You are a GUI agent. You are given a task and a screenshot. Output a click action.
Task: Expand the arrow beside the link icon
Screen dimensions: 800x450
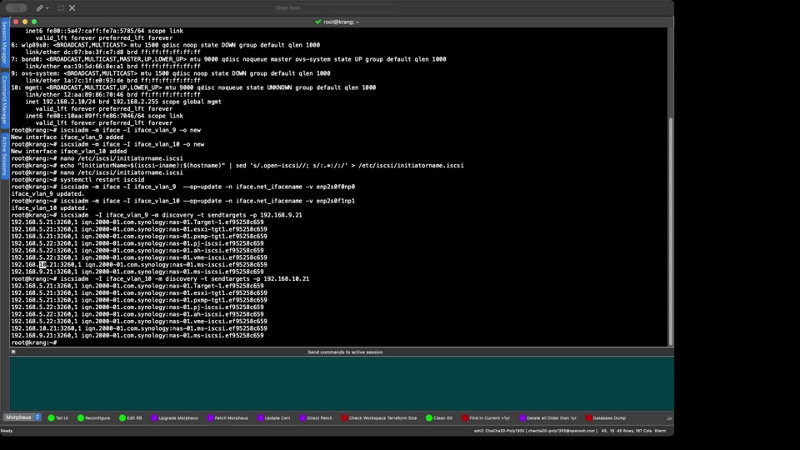47,8
